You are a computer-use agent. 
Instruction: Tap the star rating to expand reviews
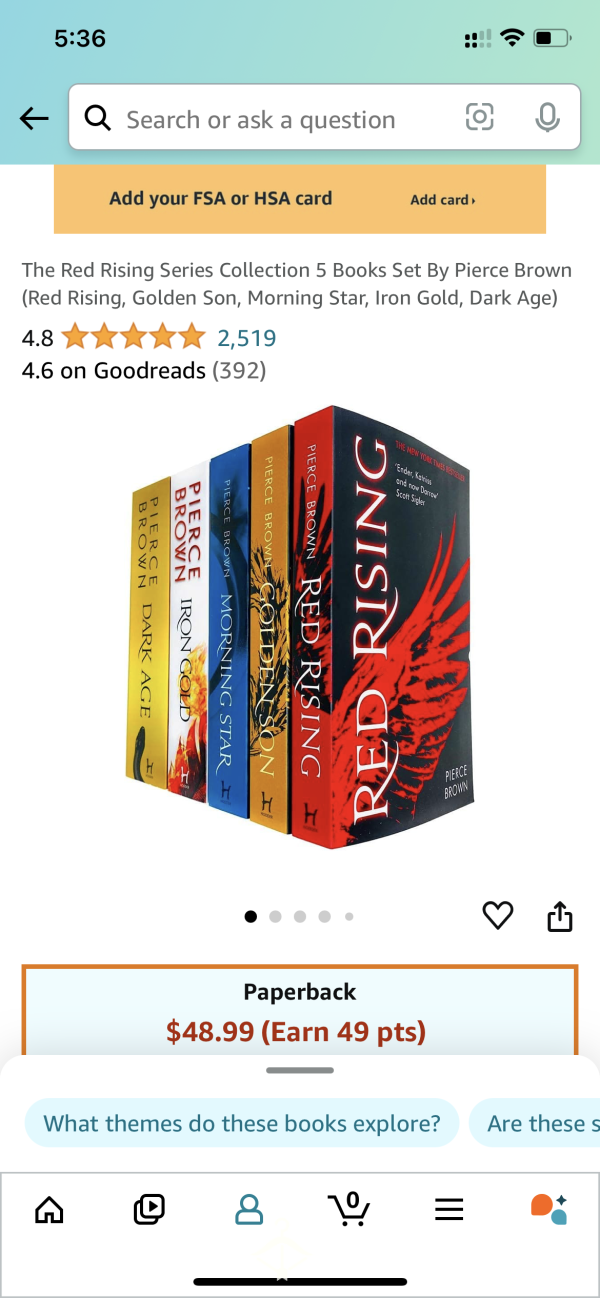point(133,338)
